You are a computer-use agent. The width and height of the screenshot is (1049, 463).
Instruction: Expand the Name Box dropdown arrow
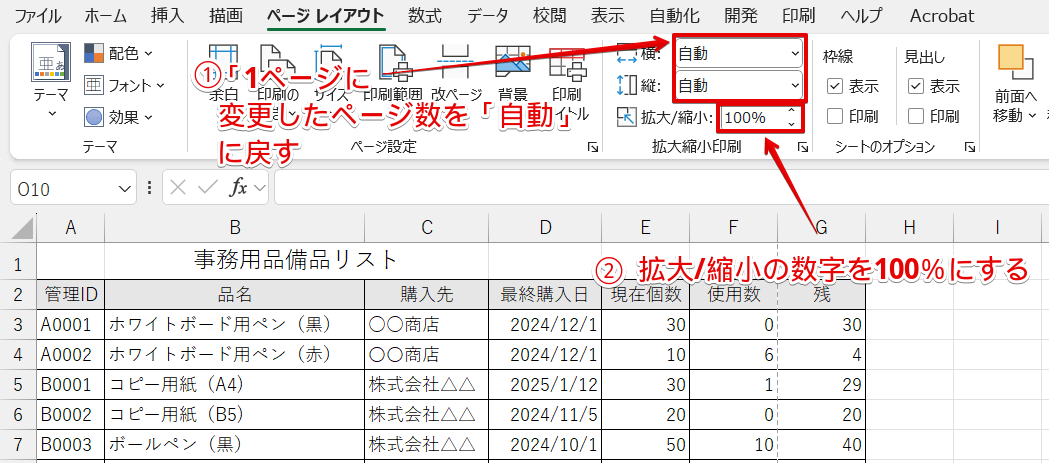(125, 190)
